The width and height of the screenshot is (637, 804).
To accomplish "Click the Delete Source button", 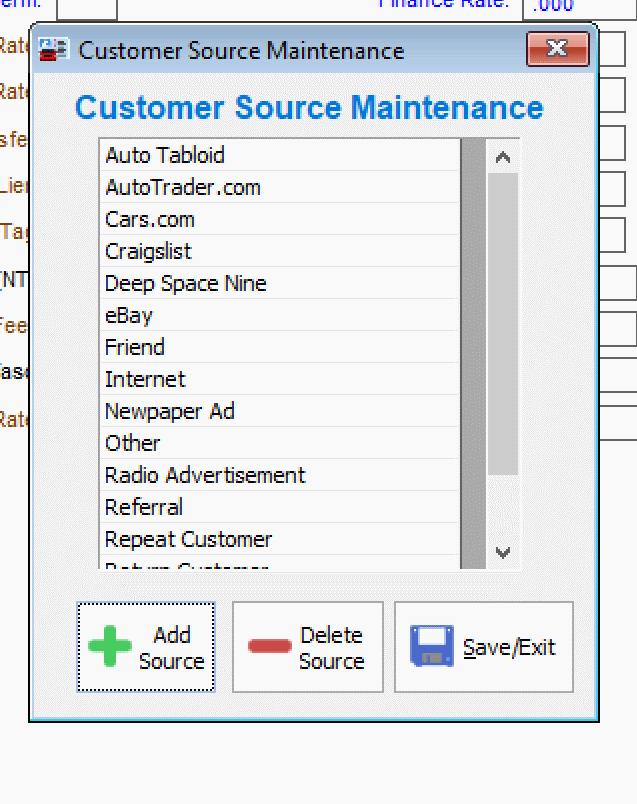I will pos(308,647).
